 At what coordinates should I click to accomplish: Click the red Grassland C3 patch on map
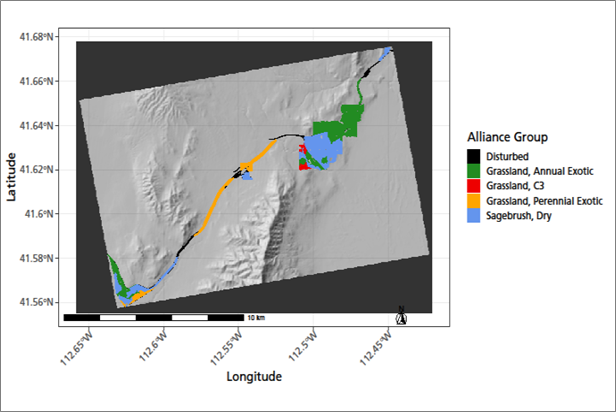(x=305, y=165)
